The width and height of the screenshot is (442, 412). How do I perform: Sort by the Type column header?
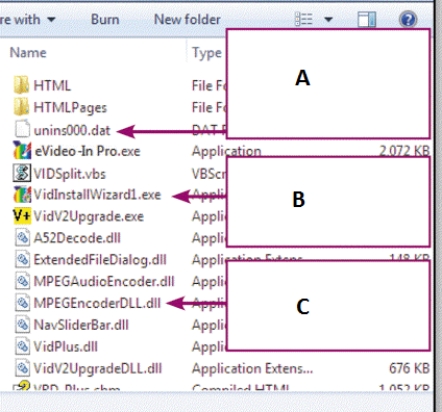point(207,53)
